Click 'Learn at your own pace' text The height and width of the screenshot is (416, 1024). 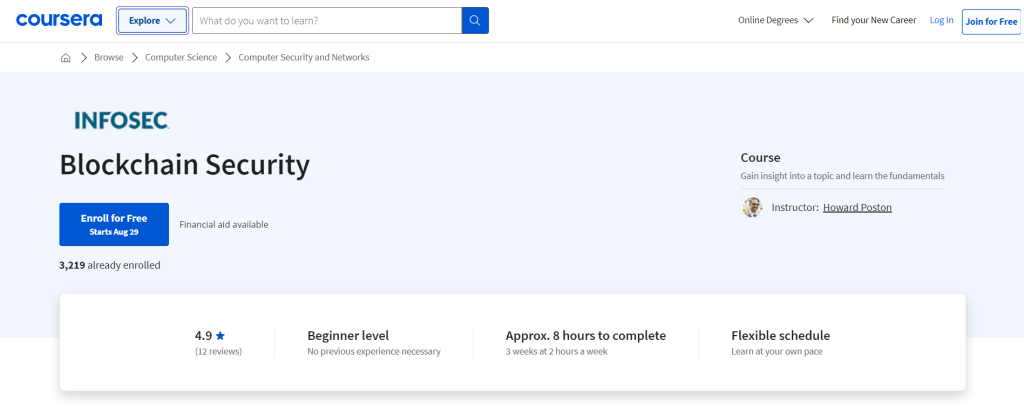click(776, 352)
